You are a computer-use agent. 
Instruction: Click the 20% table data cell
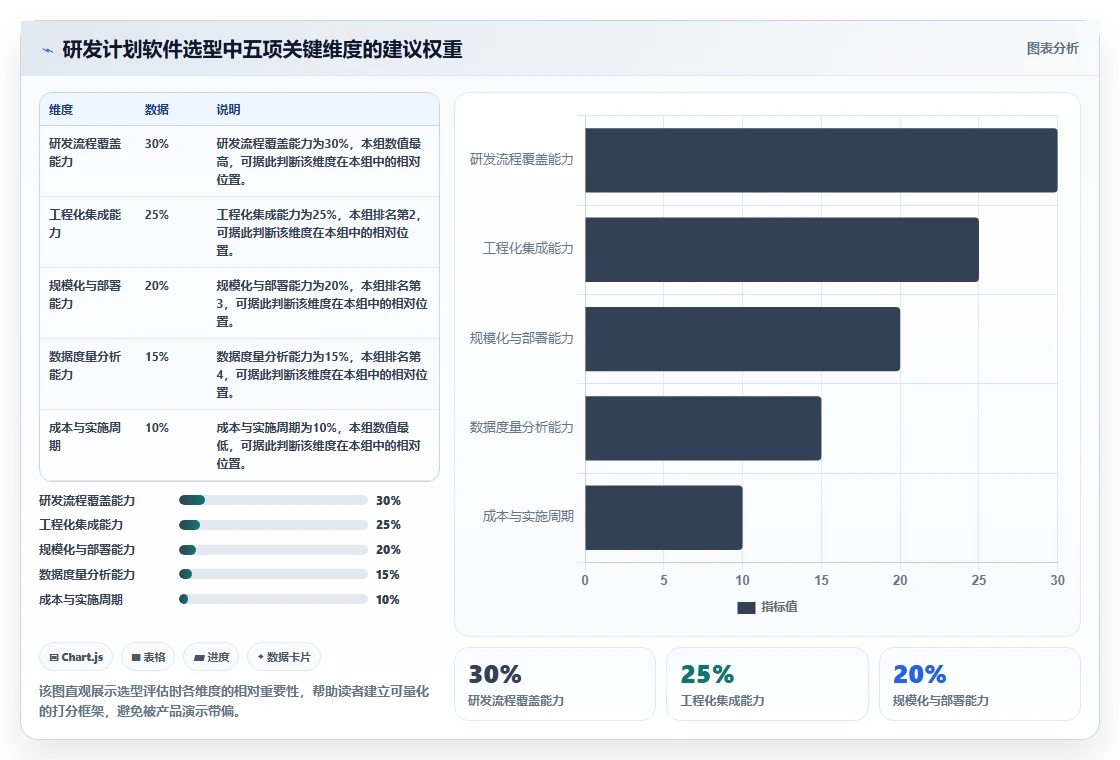(x=156, y=286)
